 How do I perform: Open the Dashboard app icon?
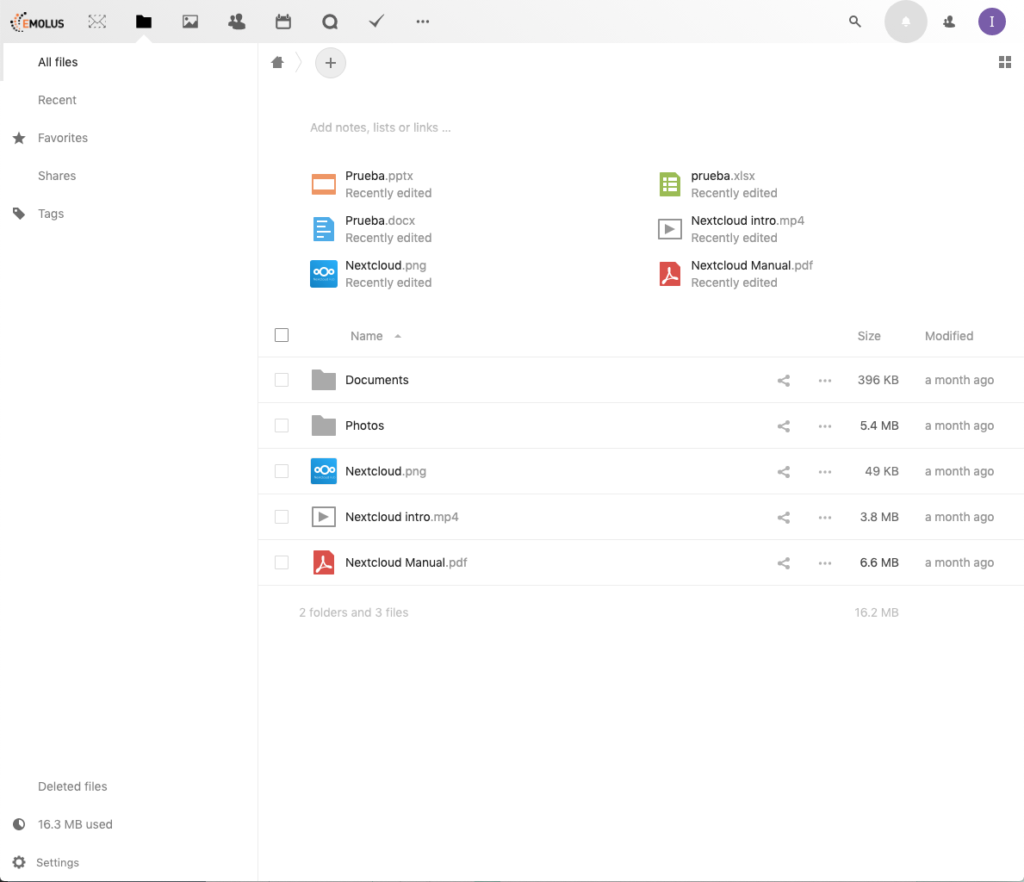[x=97, y=22]
